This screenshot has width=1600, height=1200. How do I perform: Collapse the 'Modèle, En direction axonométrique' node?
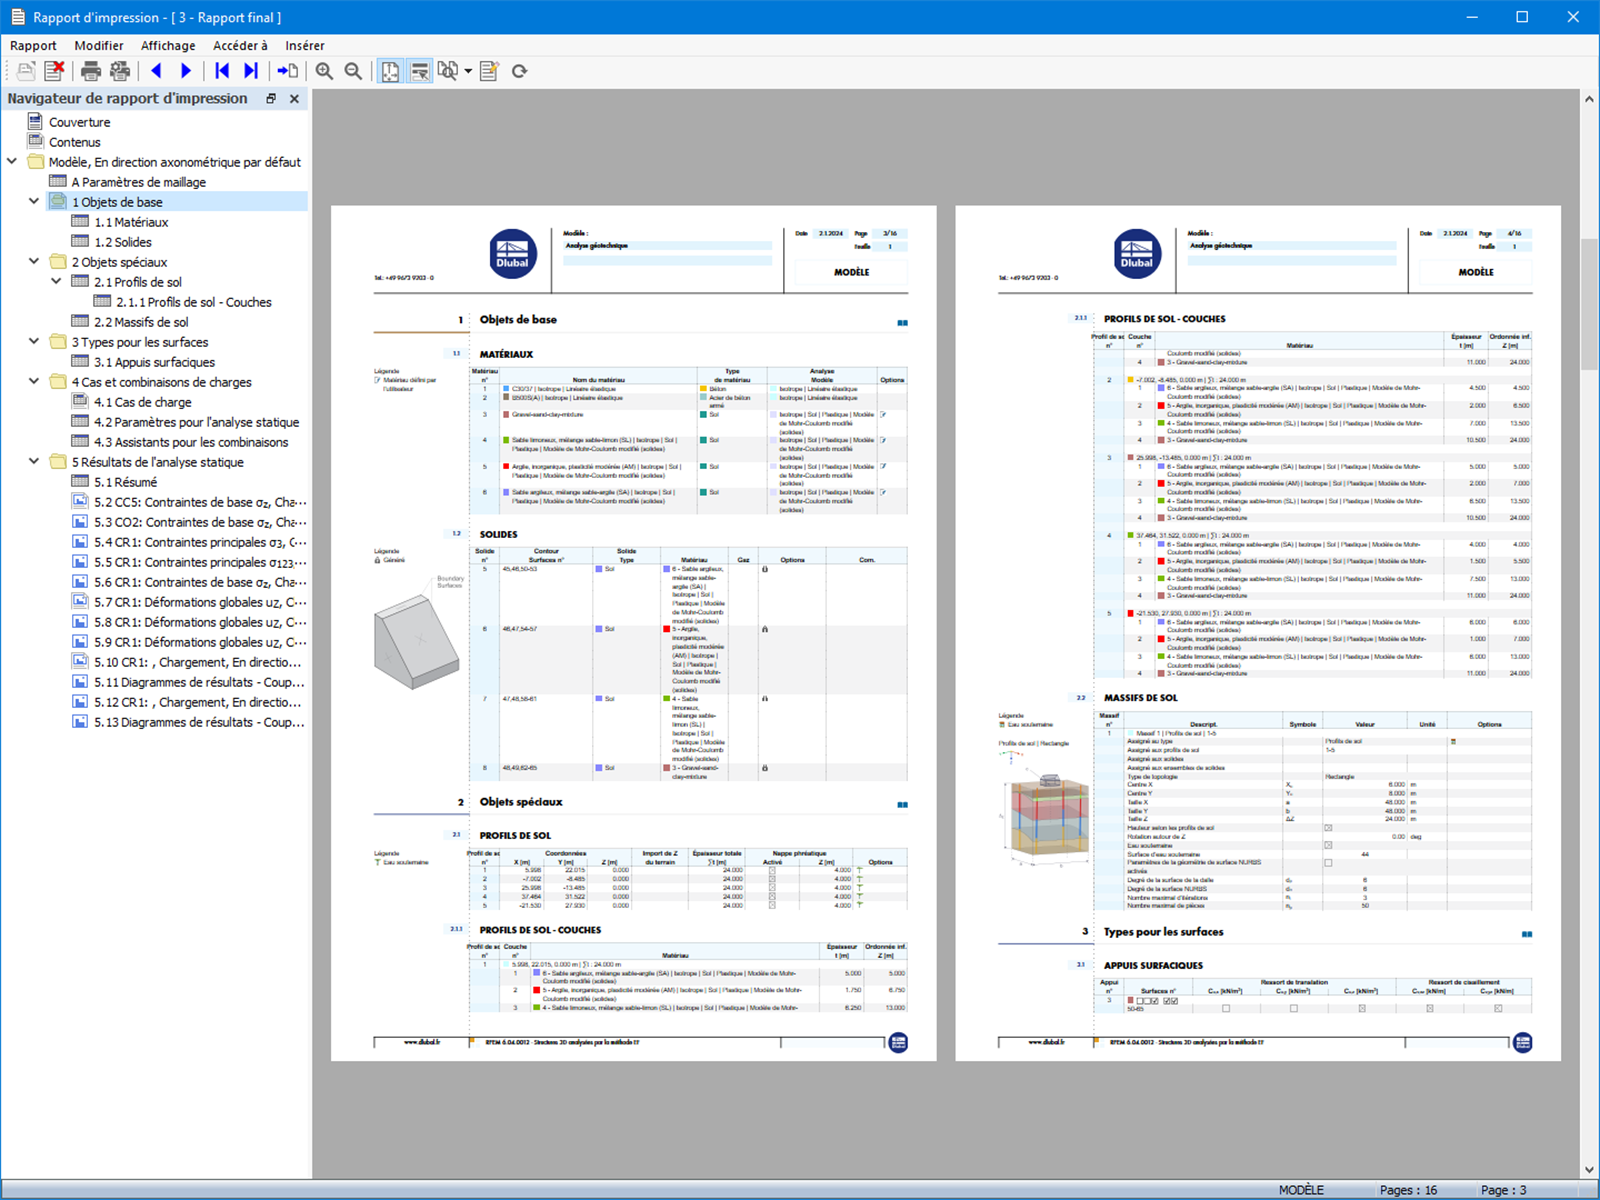[x=12, y=161]
